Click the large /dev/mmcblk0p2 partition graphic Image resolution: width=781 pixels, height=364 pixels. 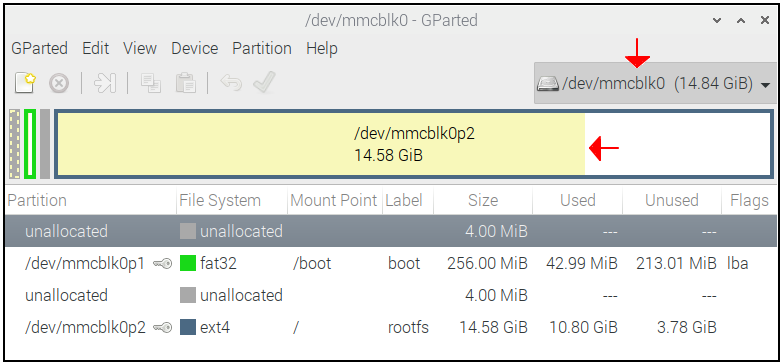point(414,144)
